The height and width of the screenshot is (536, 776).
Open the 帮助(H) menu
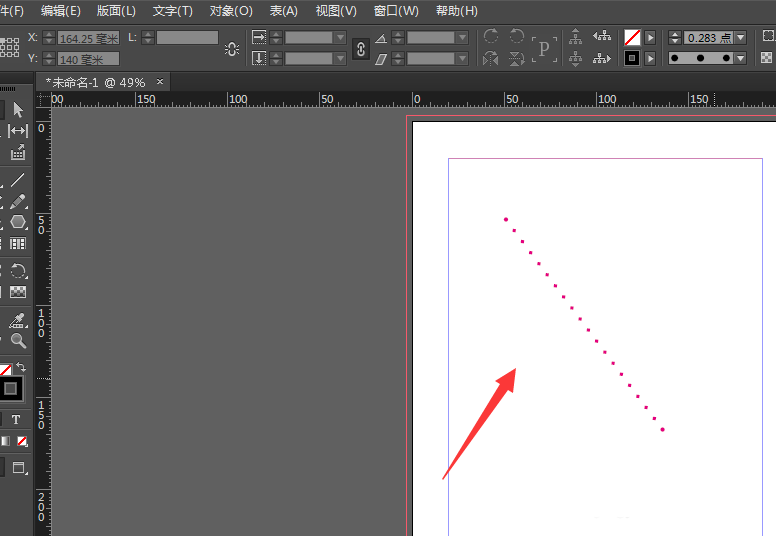(456, 11)
